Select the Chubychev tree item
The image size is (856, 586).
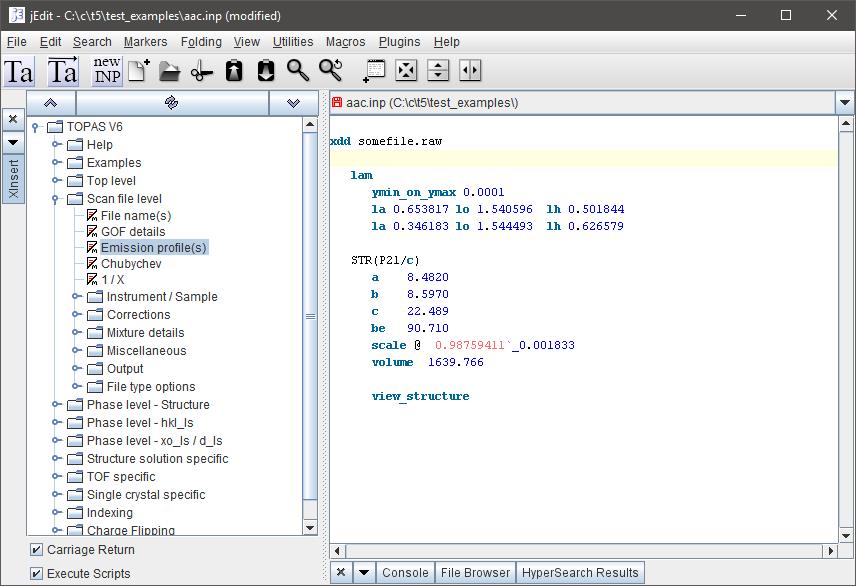[x=131, y=264]
